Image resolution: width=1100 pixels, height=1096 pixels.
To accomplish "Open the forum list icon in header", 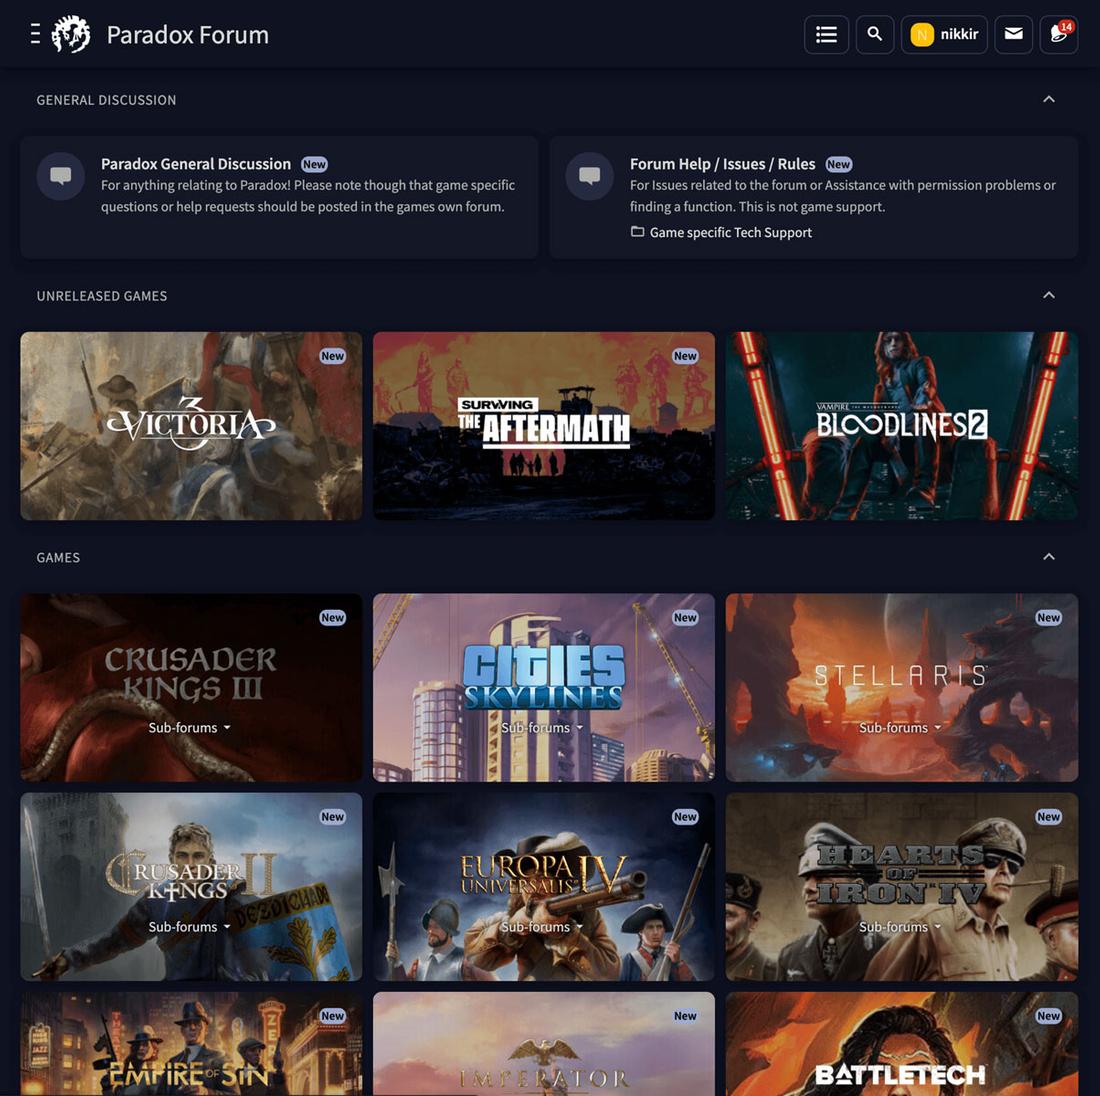I will 826,34.
